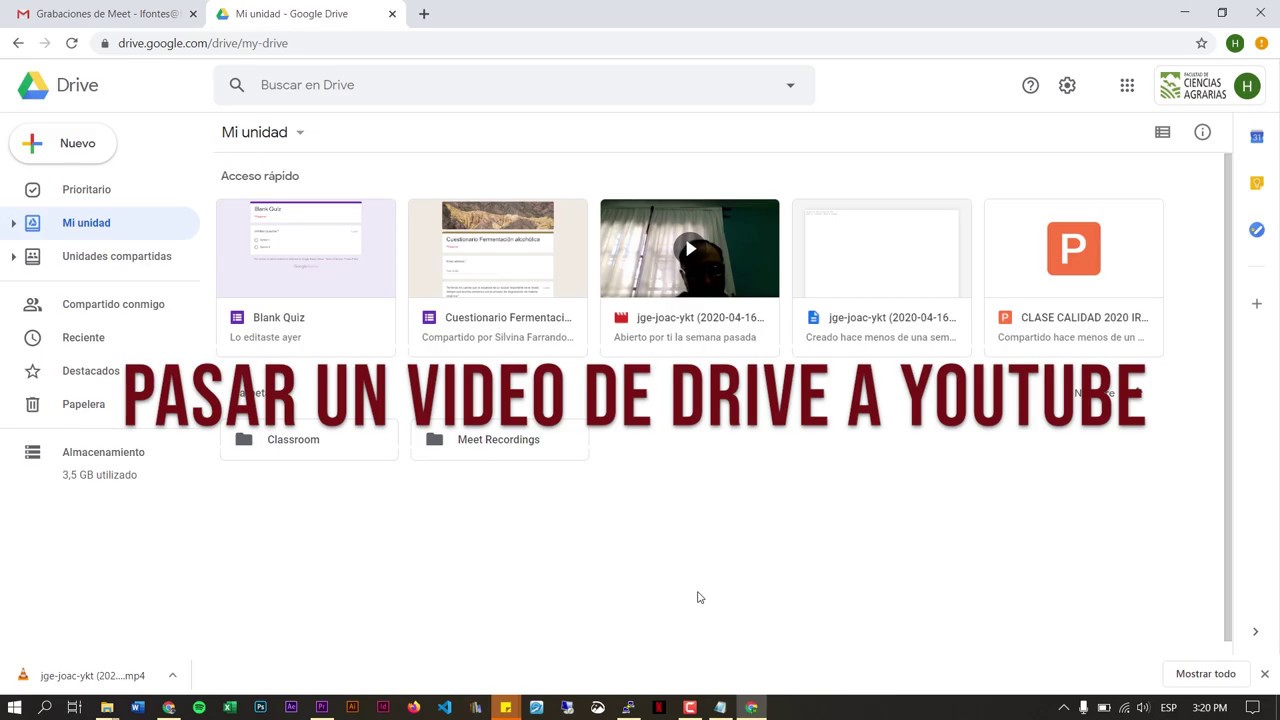Open Papelera (trash)

point(83,404)
